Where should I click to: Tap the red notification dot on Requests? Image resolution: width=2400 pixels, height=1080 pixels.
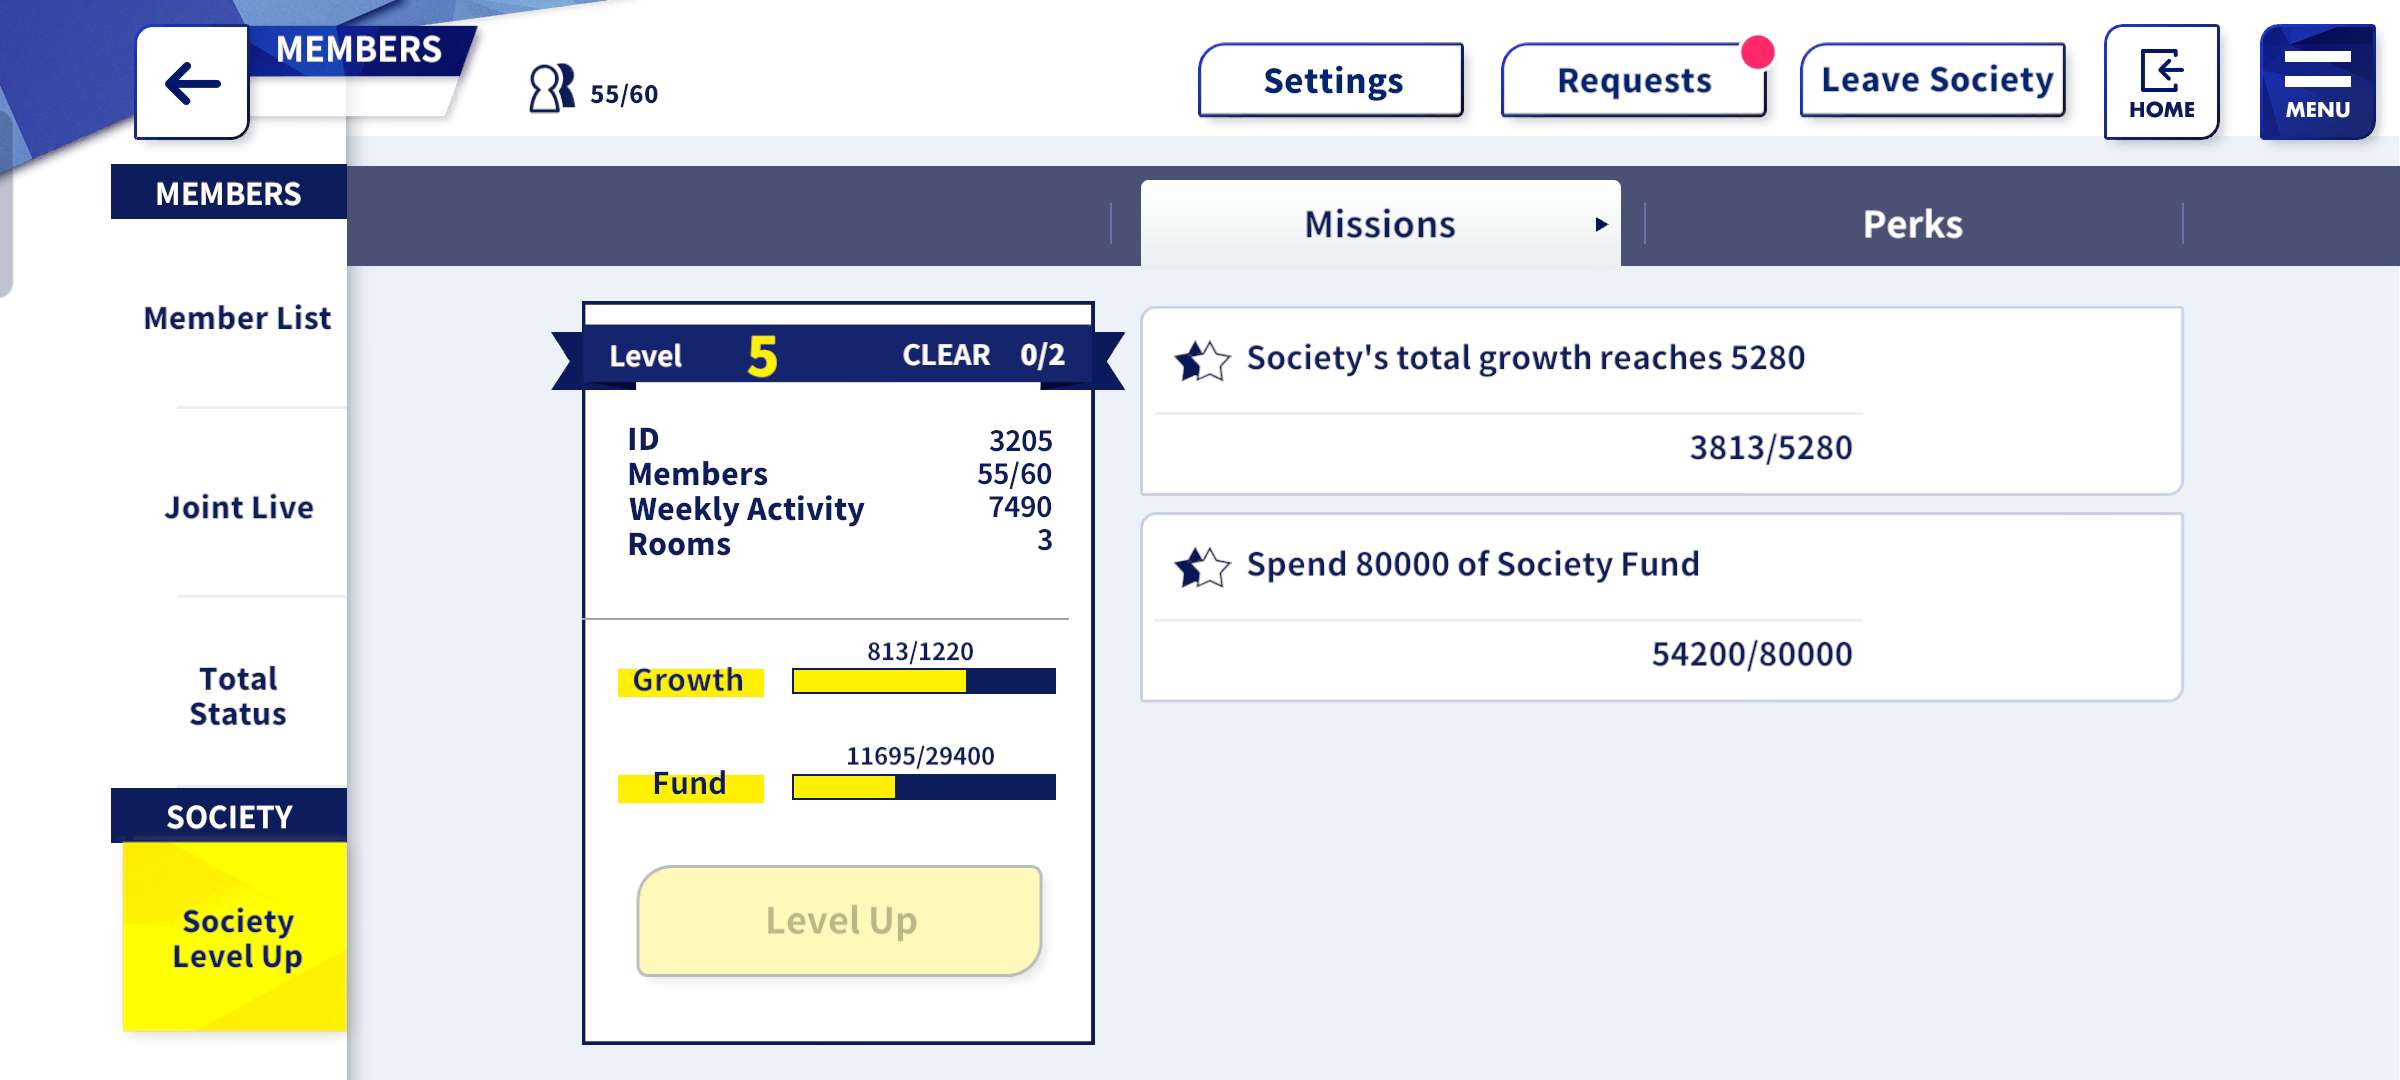point(1757,52)
